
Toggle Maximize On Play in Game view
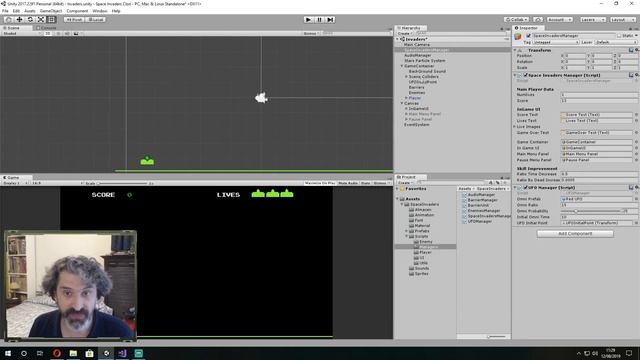[x=320, y=183]
